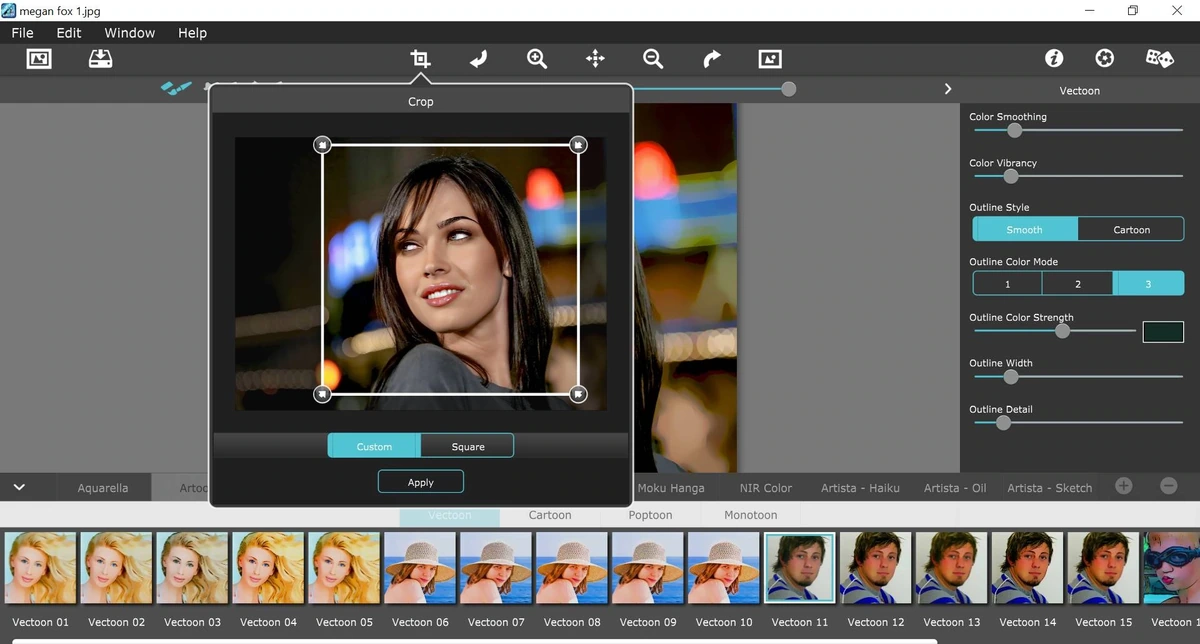Click the zoom in magnifier
This screenshot has height=644, width=1200.
pyautogui.click(x=537, y=59)
